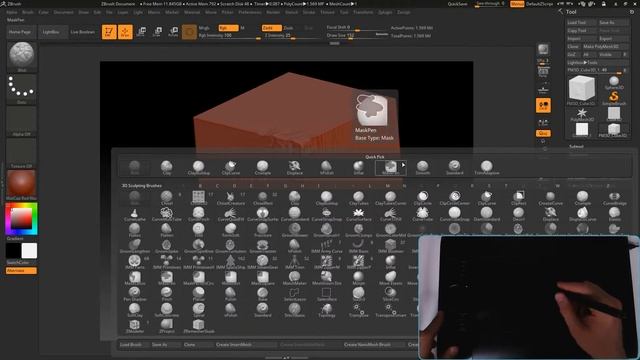The width and height of the screenshot is (640, 360).
Task: Select the IMM SpaceShip brush
Action: tap(231, 262)
